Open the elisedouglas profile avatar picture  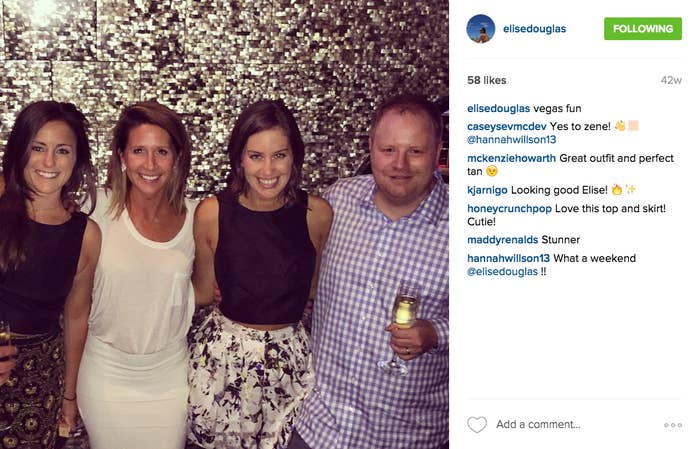[481, 29]
